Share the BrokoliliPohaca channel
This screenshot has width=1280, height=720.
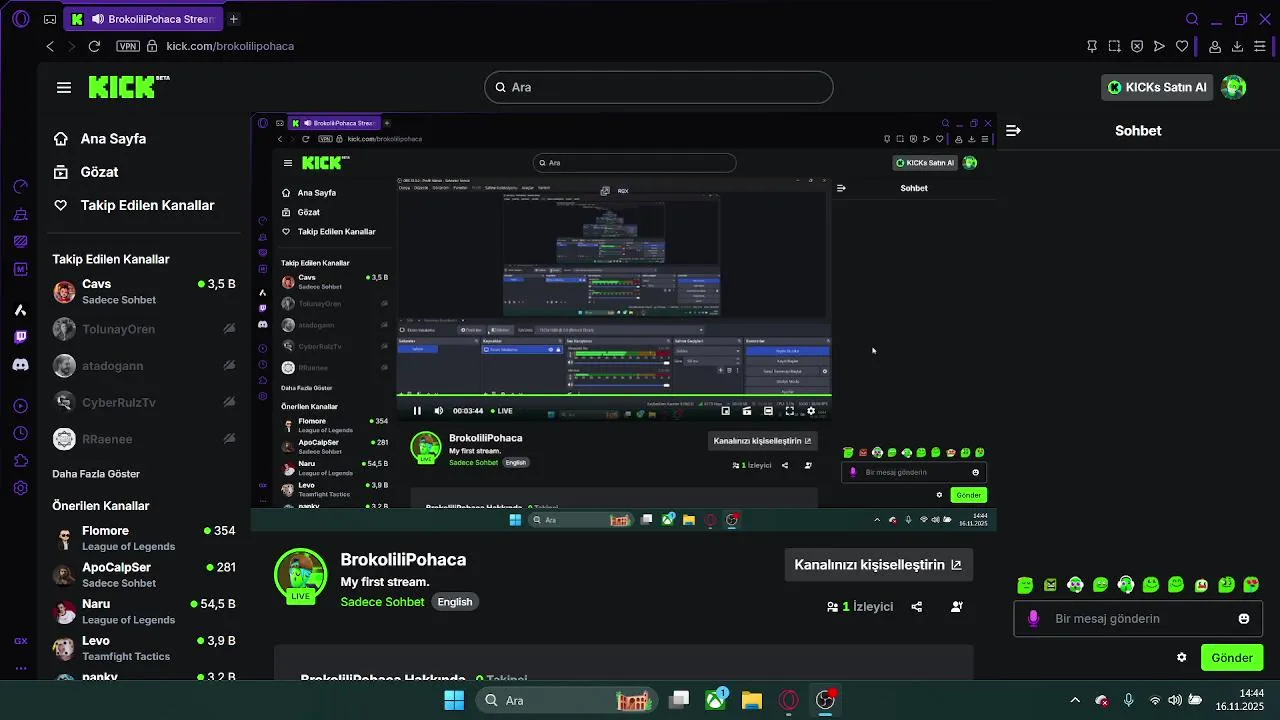click(x=917, y=606)
